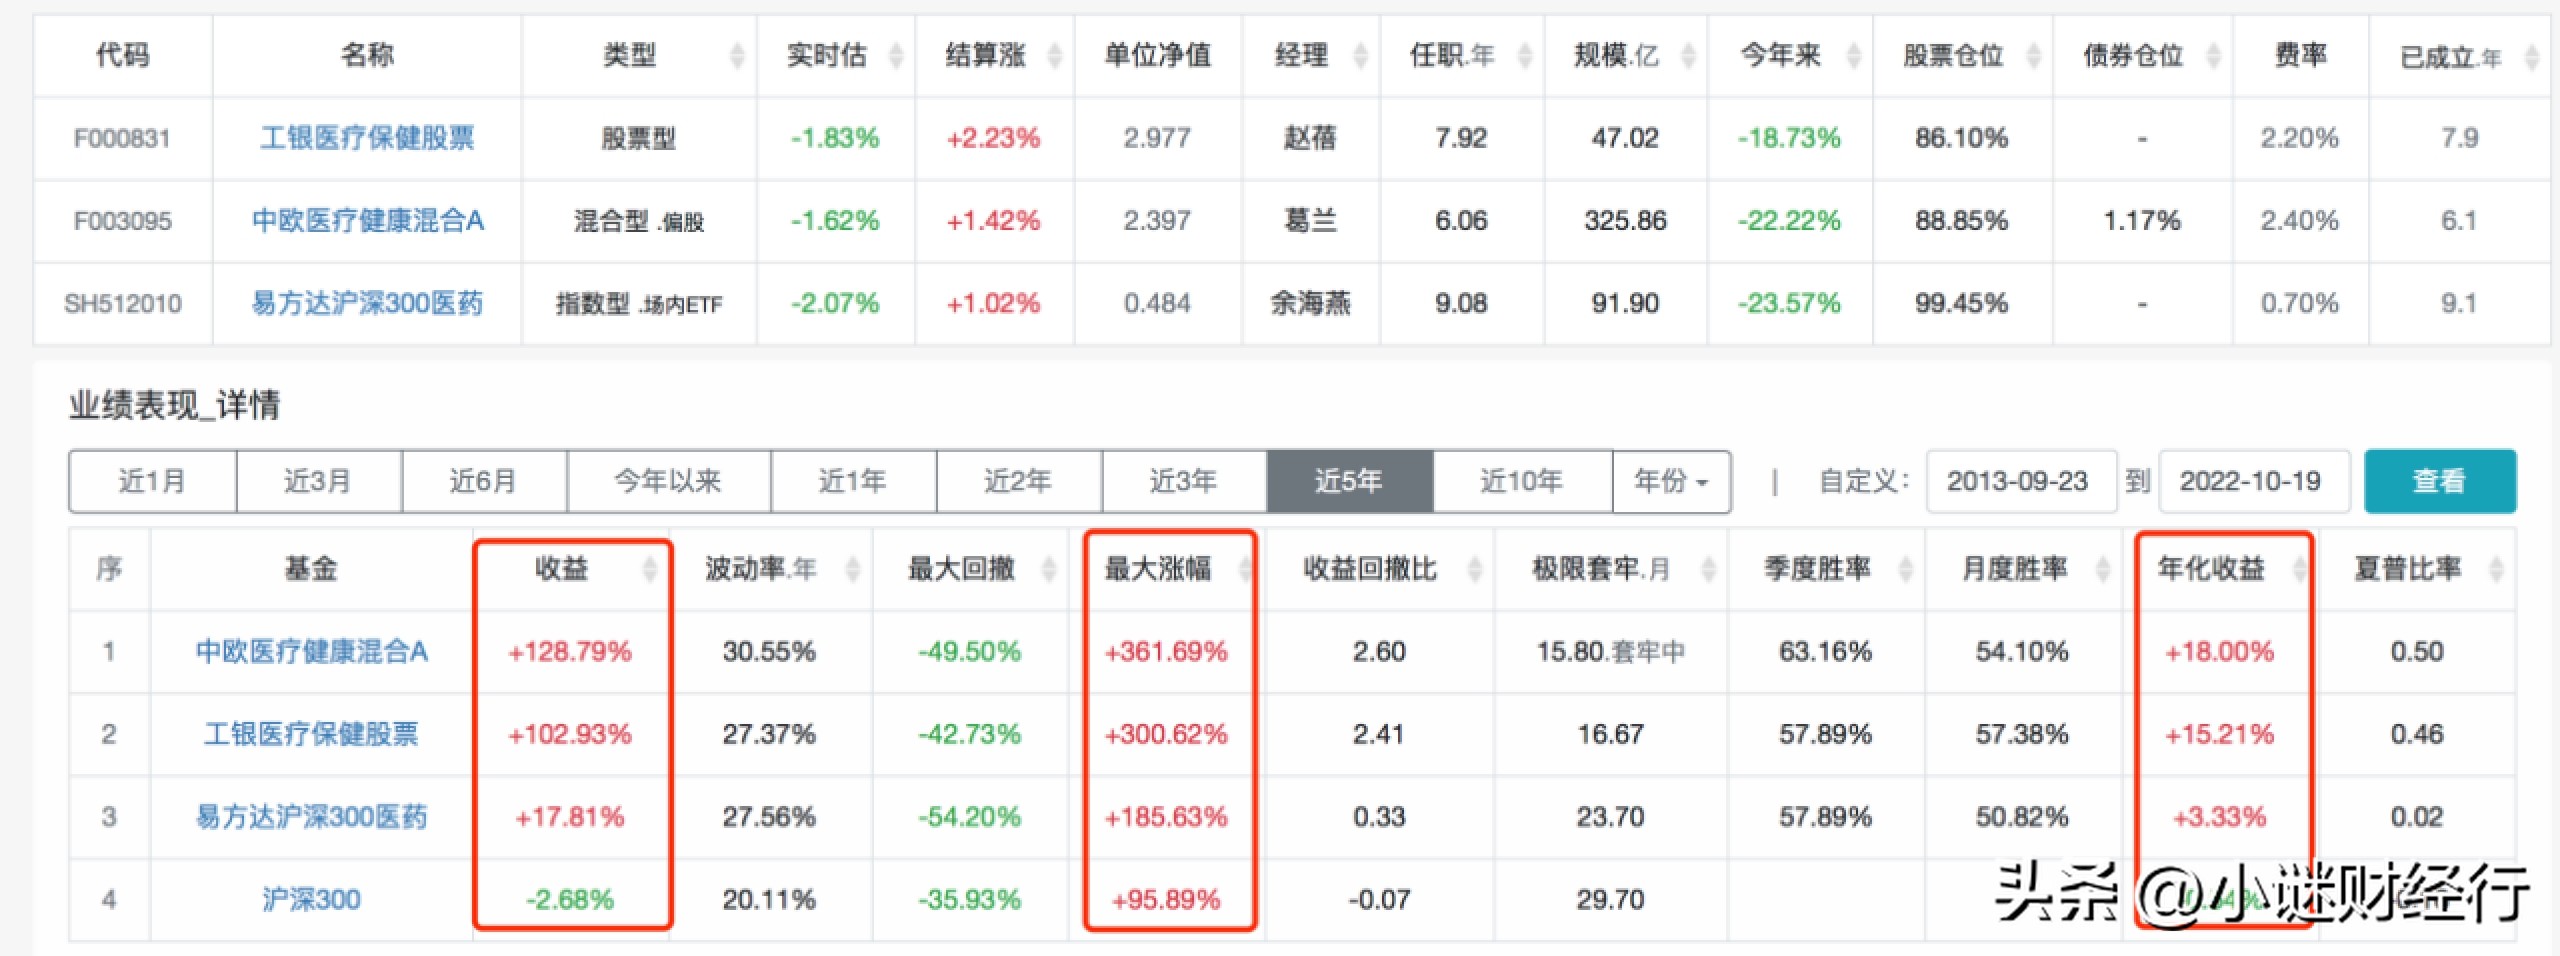Click fund code SH512010
The image size is (2560, 956).
pyautogui.click(x=122, y=303)
